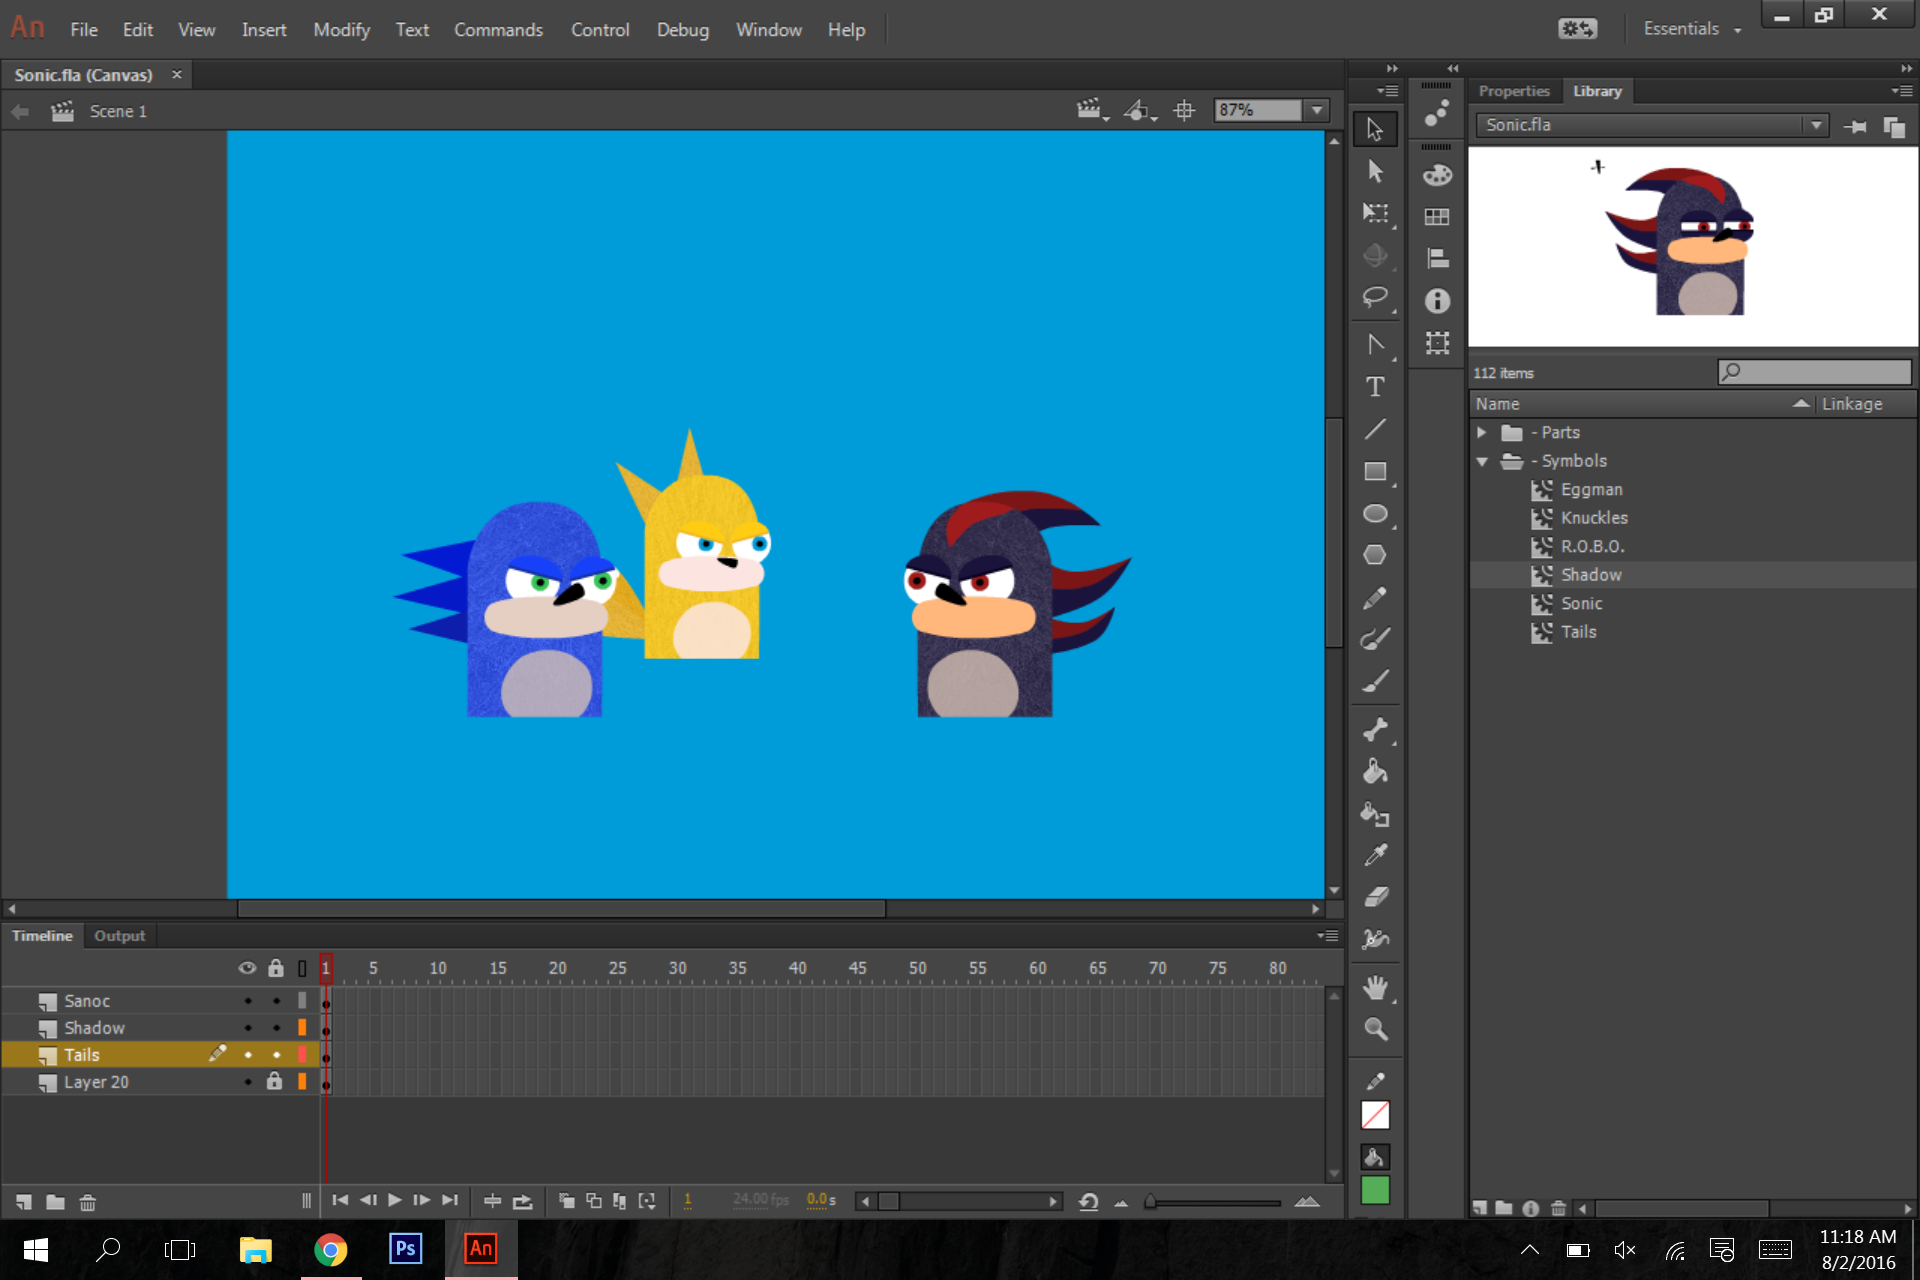Open the Timeline panel options menu
The width and height of the screenshot is (1920, 1280).
(x=1327, y=936)
